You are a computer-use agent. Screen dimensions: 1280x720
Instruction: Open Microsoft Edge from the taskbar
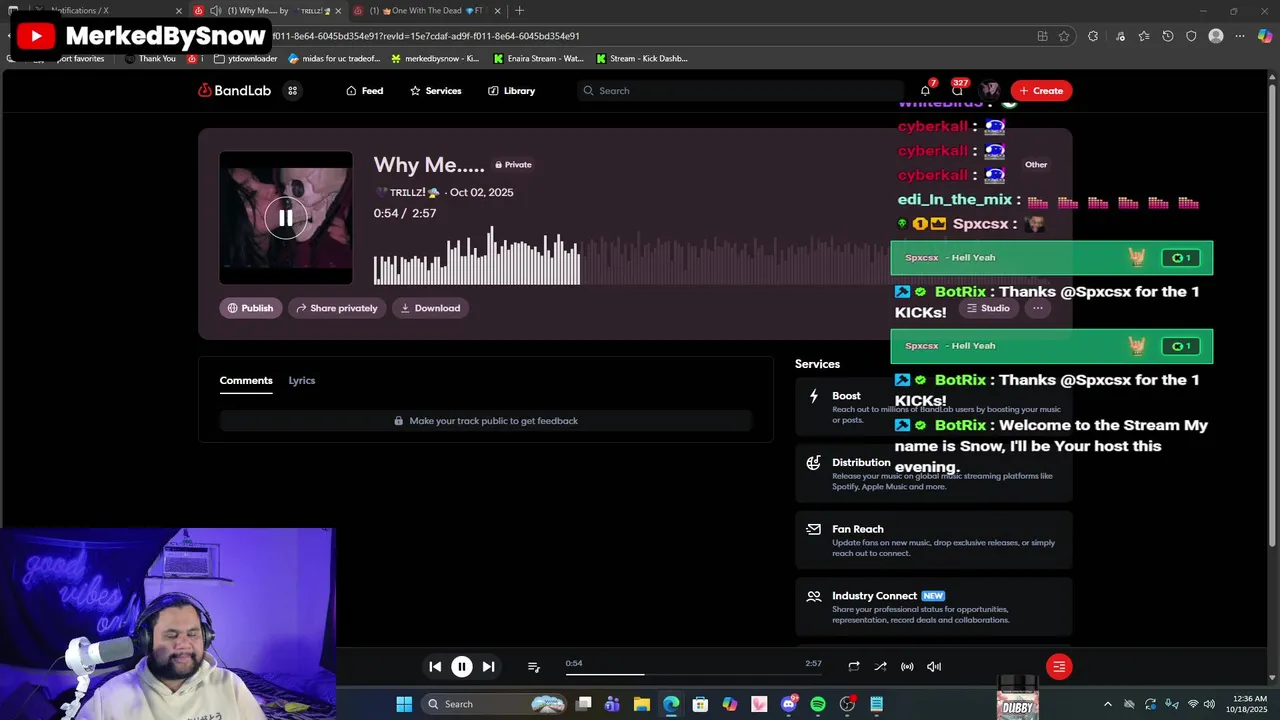click(671, 704)
